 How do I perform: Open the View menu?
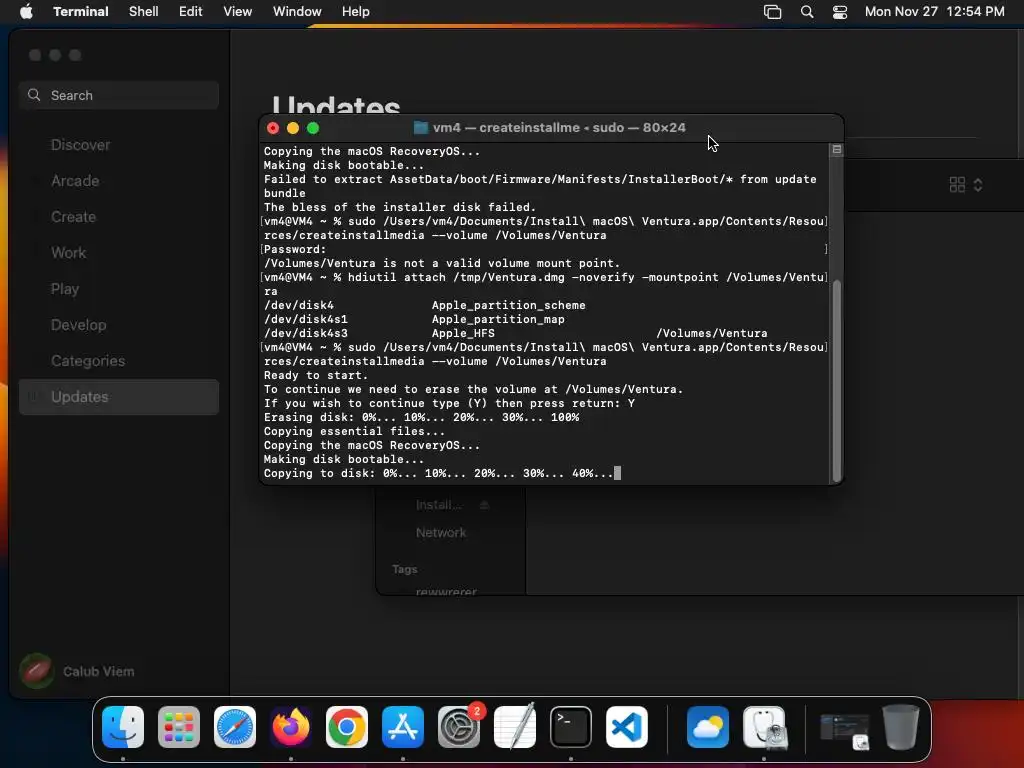tap(238, 11)
